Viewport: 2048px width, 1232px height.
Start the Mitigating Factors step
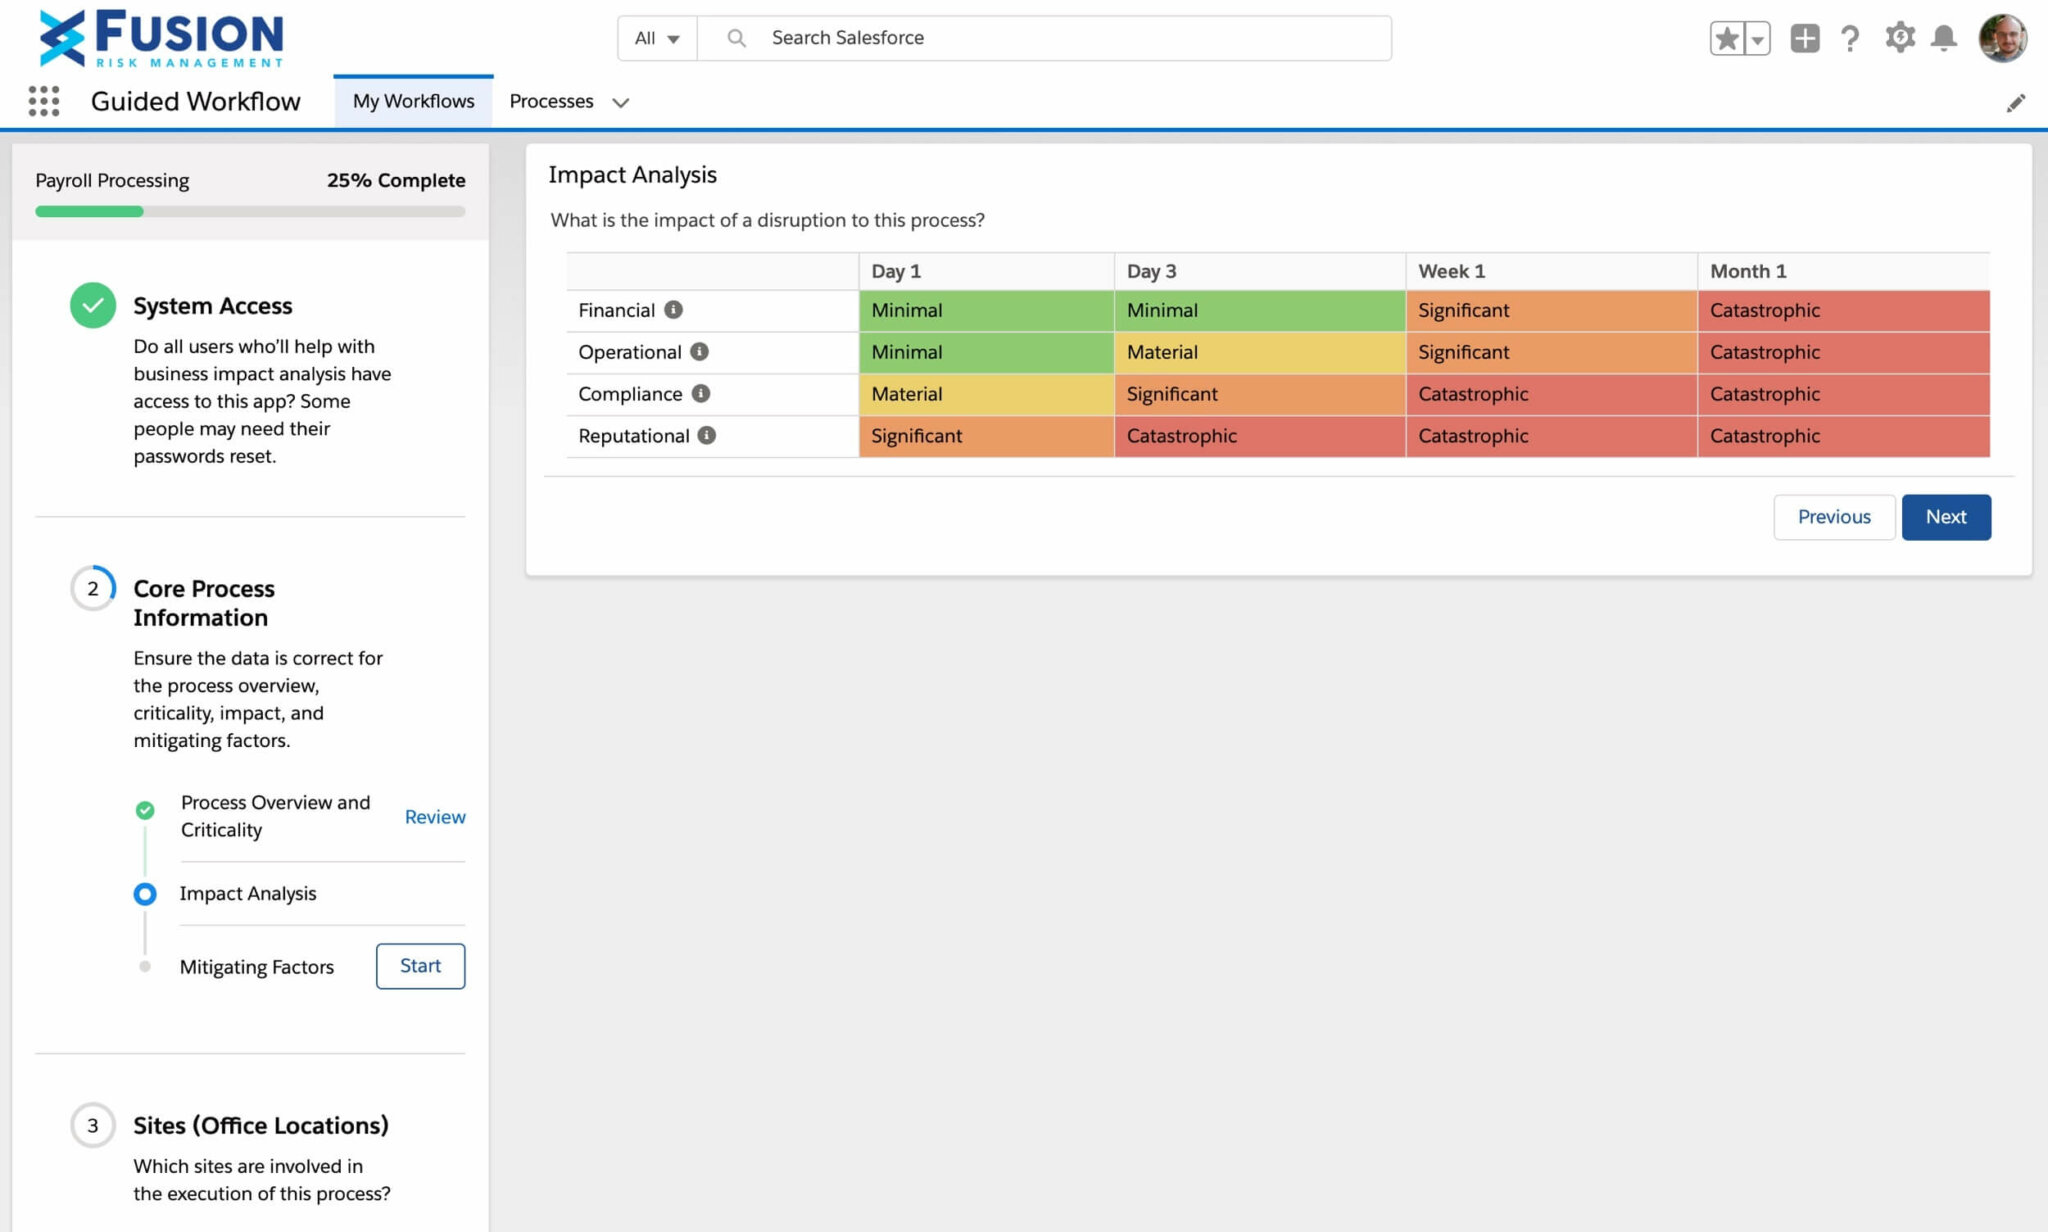pyautogui.click(x=419, y=966)
